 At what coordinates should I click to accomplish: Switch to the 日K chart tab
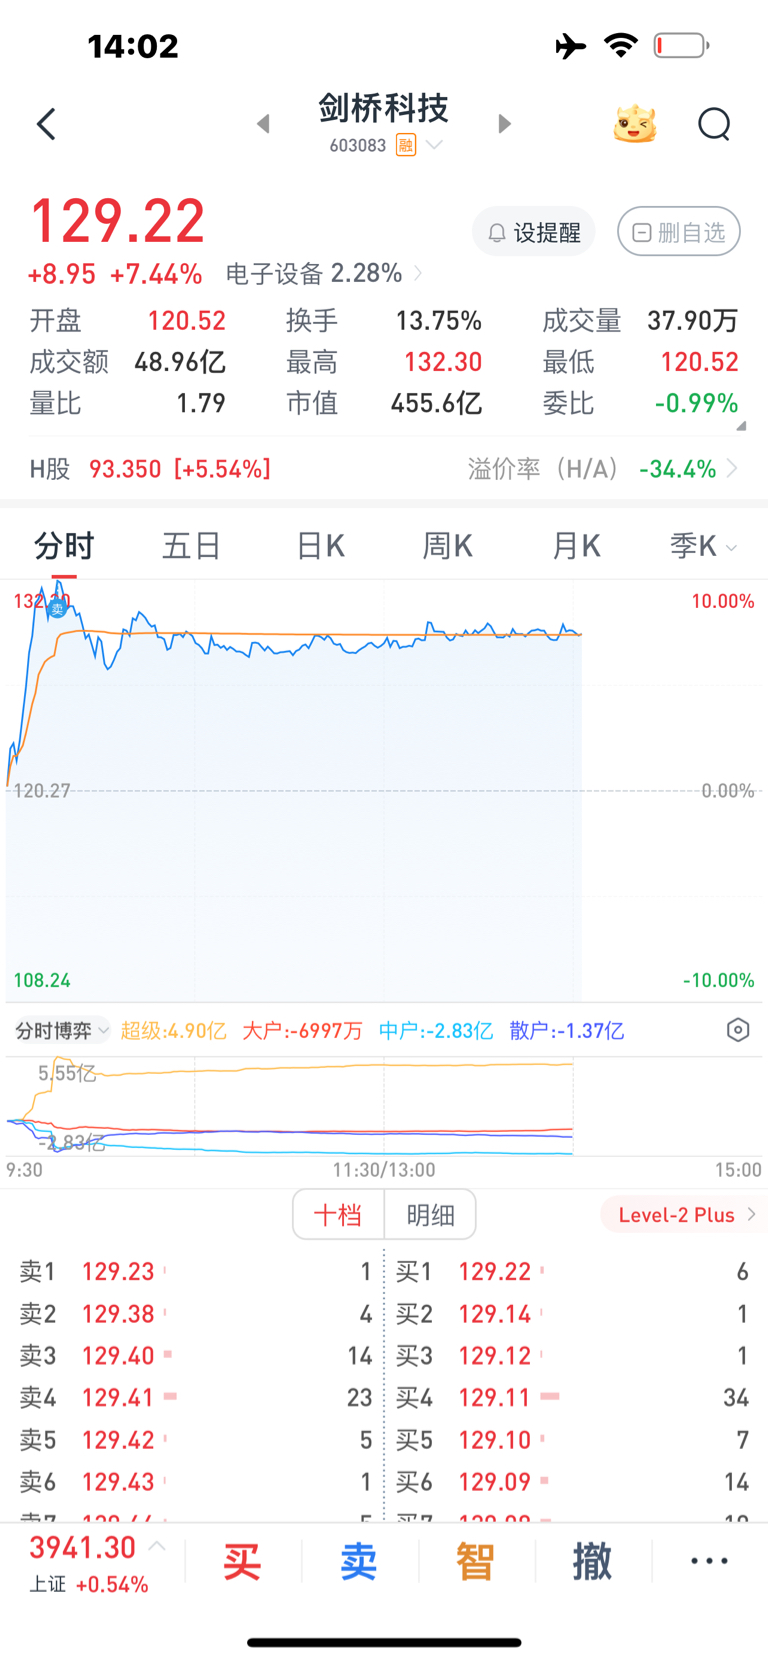pos(321,546)
